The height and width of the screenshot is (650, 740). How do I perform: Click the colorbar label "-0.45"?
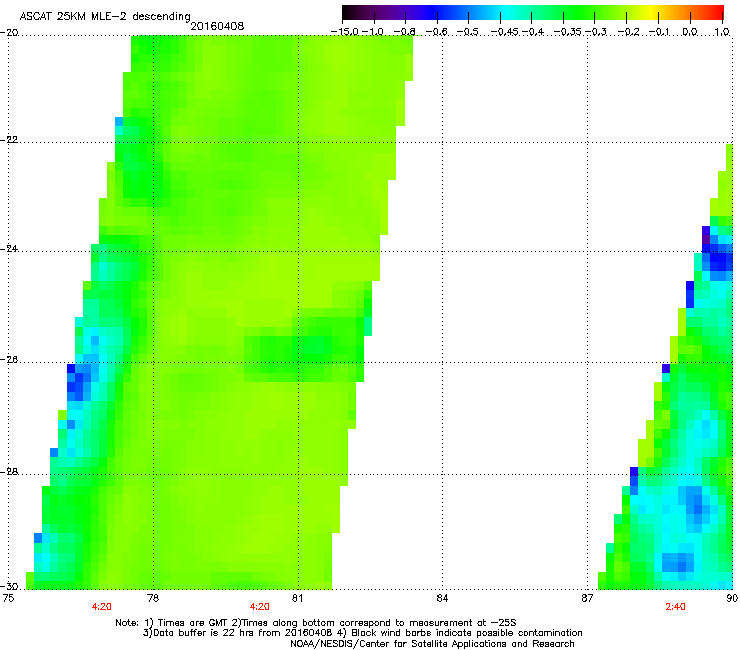click(x=505, y=32)
